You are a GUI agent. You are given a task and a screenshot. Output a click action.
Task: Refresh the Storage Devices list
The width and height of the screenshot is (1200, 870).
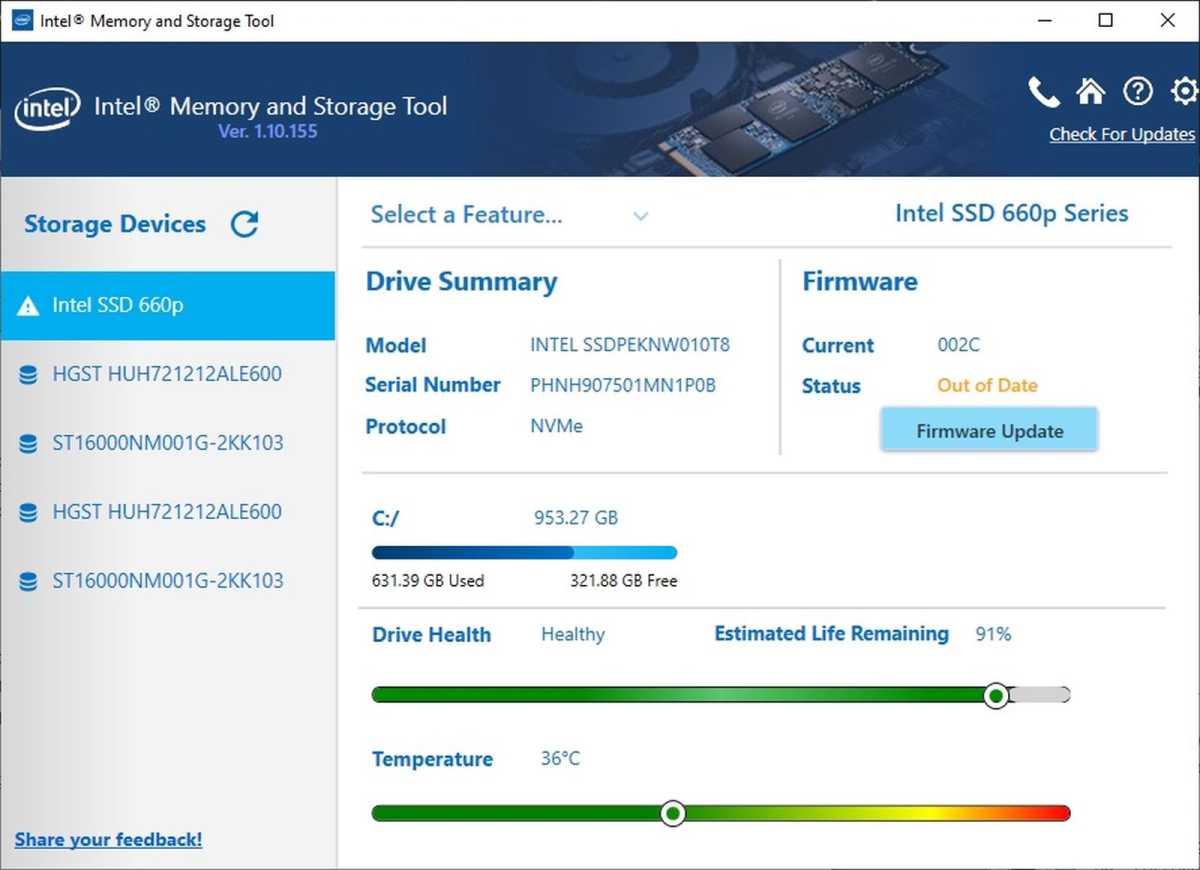(245, 224)
